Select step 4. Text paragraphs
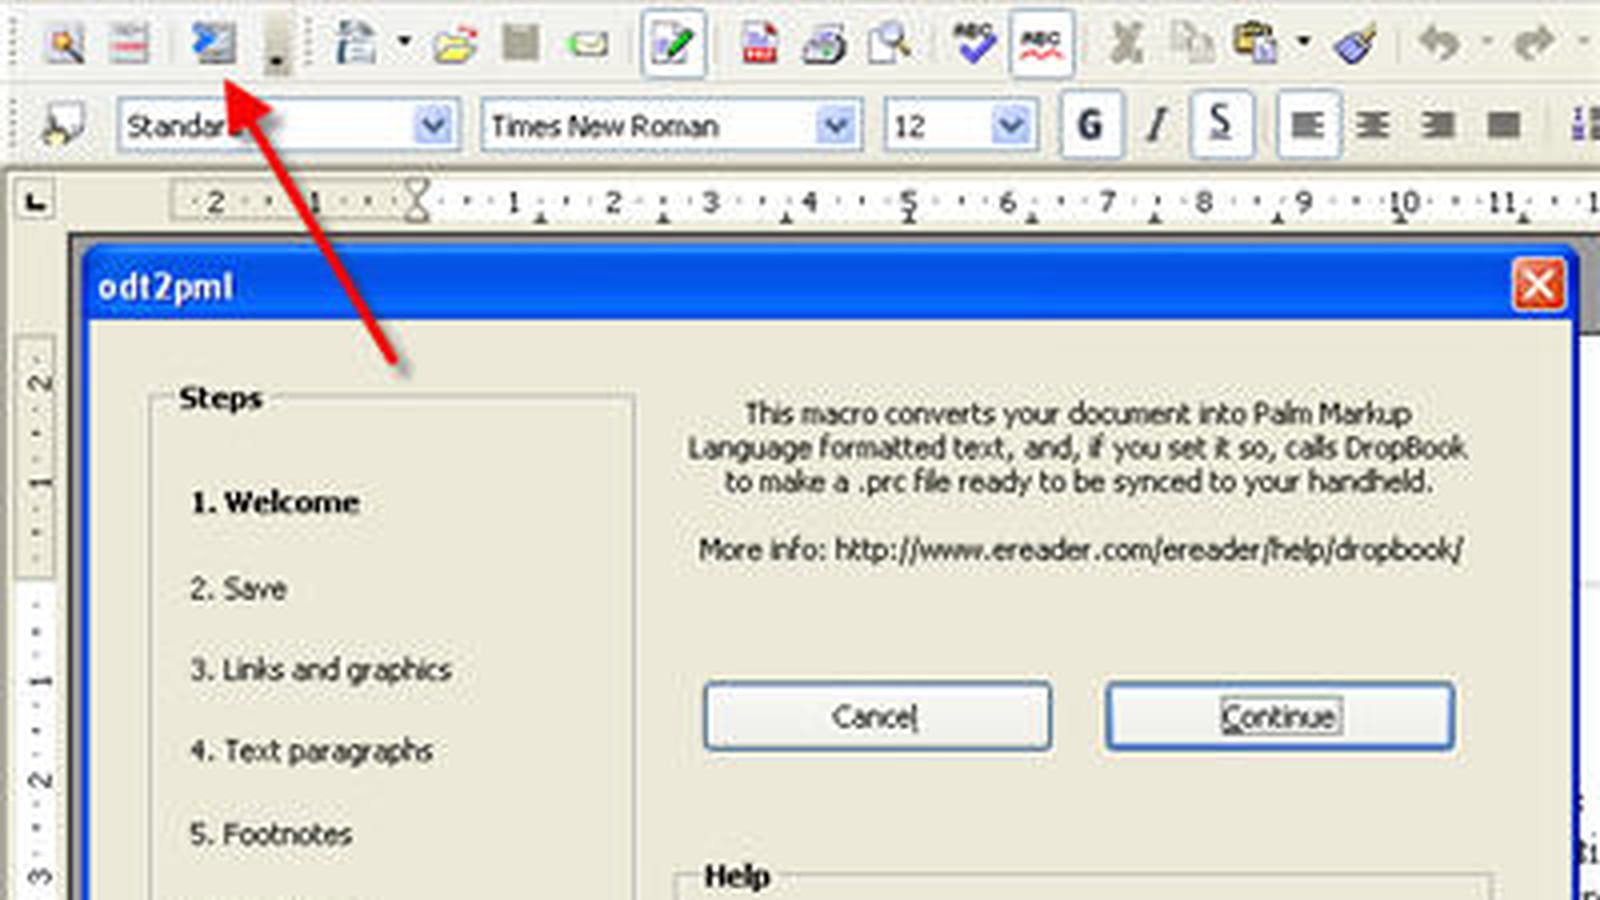This screenshot has width=1600, height=900. 311,751
